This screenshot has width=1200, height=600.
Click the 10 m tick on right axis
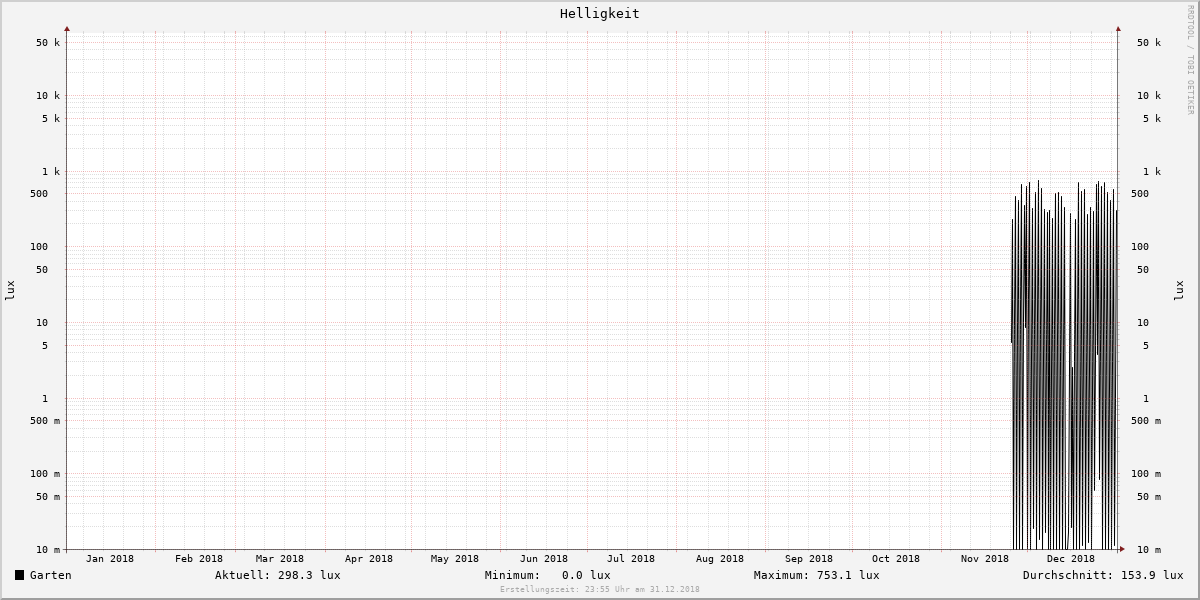(x=1149, y=549)
